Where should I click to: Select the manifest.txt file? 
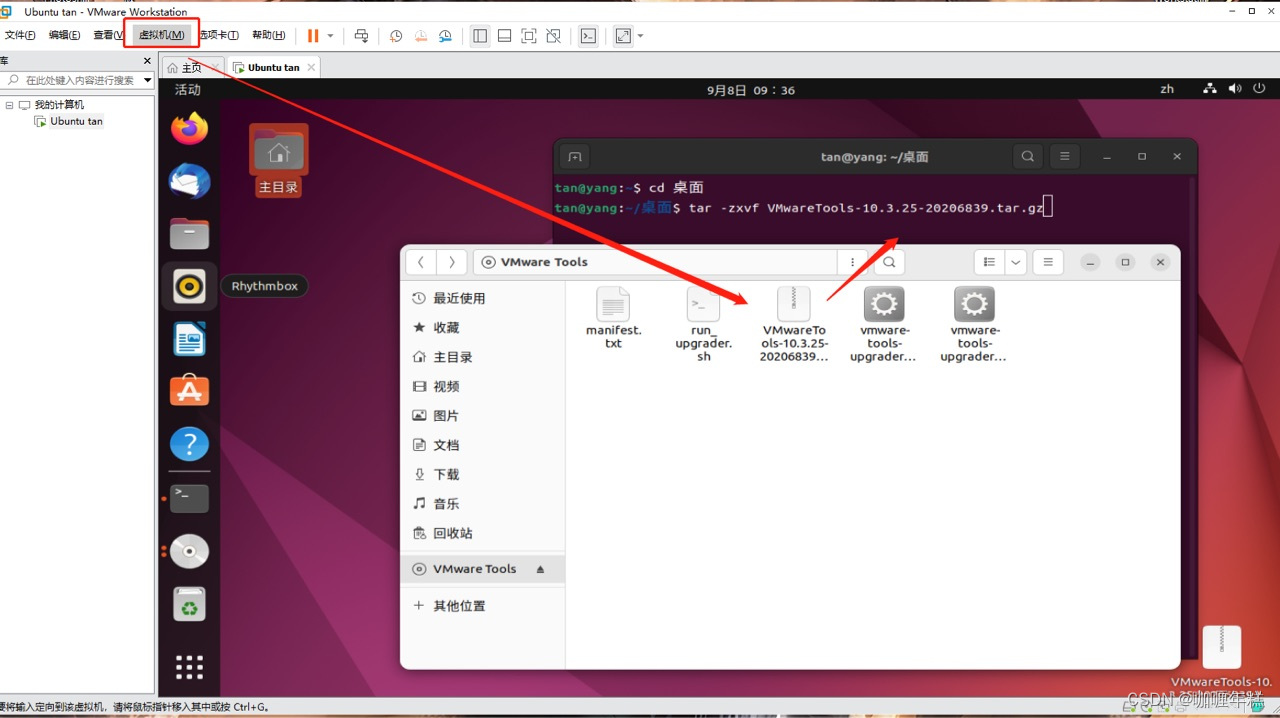(x=613, y=318)
